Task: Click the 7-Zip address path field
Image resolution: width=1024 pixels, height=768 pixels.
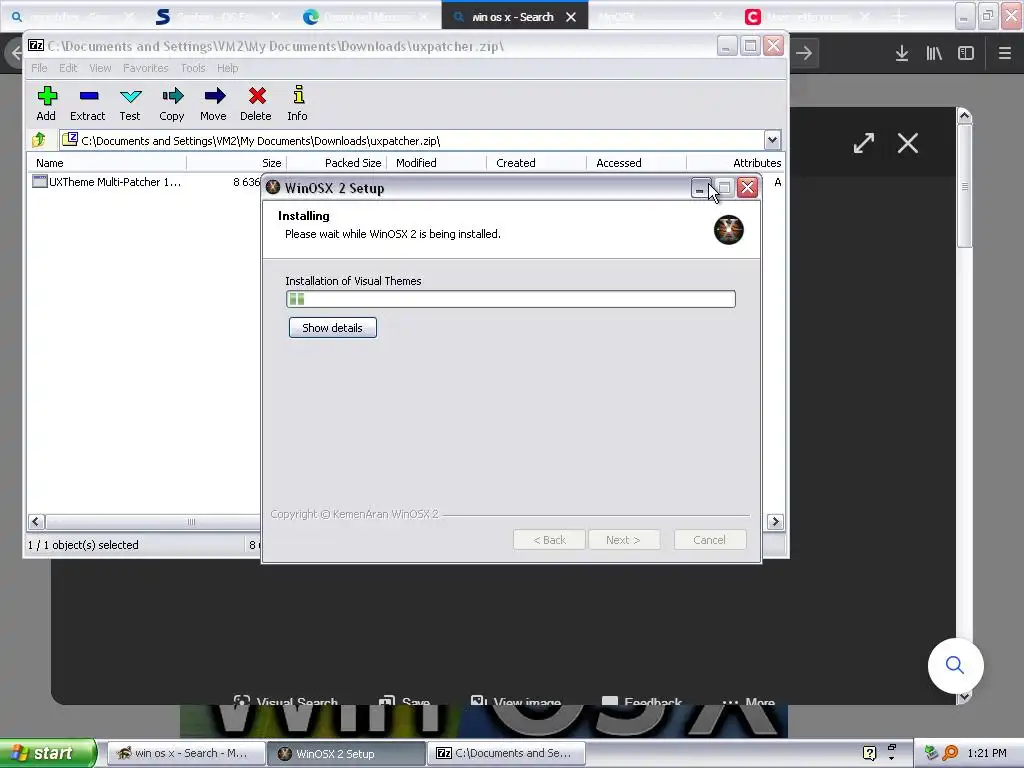Action: [411, 140]
